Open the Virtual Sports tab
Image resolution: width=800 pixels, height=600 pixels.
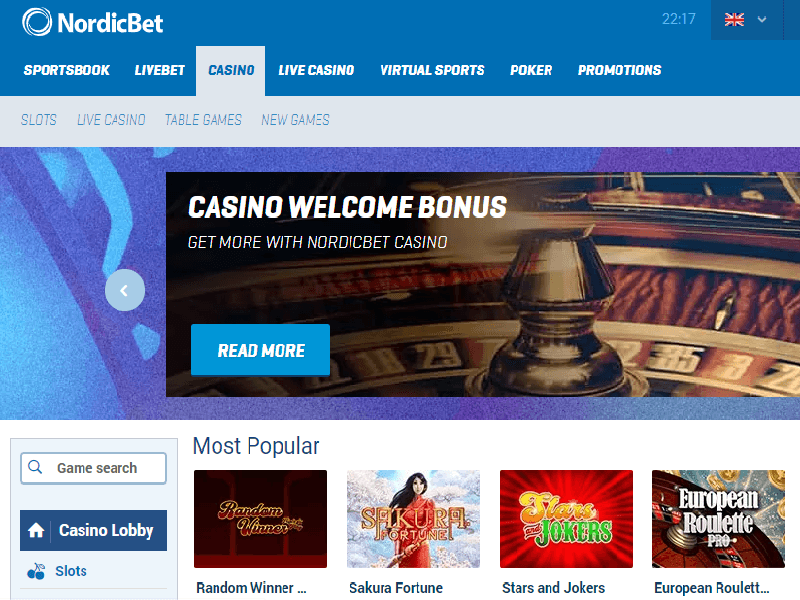pos(432,70)
